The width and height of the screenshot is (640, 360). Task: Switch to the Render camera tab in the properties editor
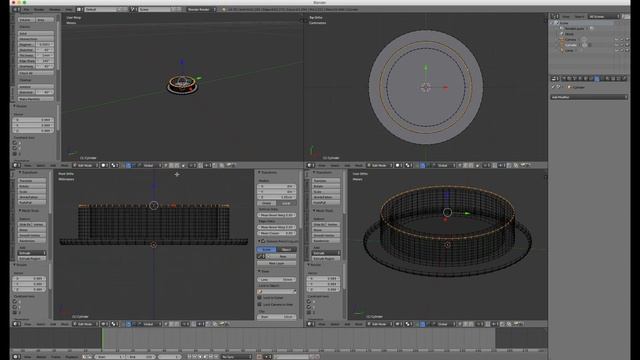(x=564, y=78)
